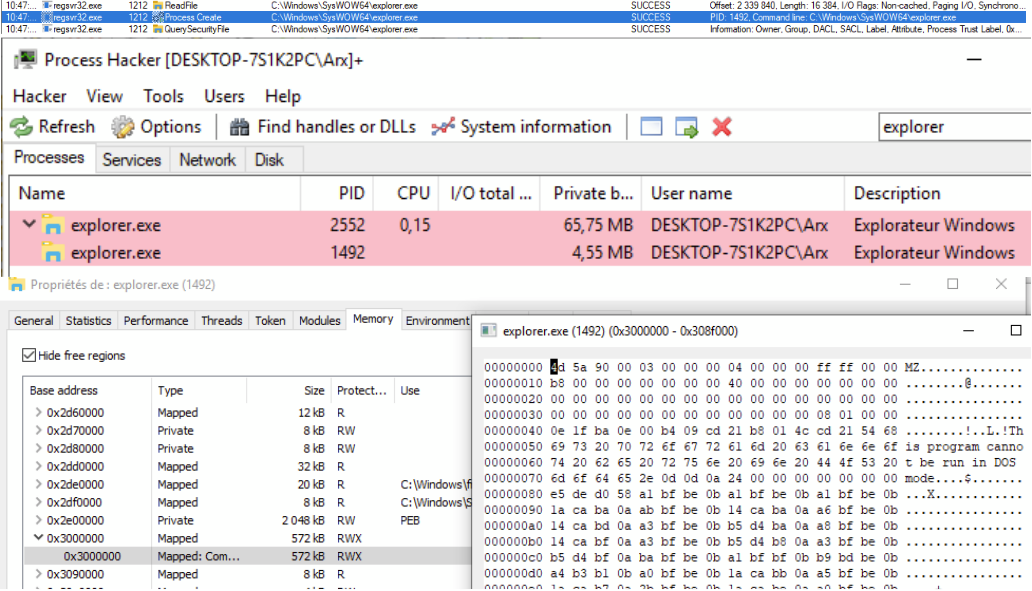Minimize the hex viewer window
The width and height of the screenshot is (1032, 591).
968,330
